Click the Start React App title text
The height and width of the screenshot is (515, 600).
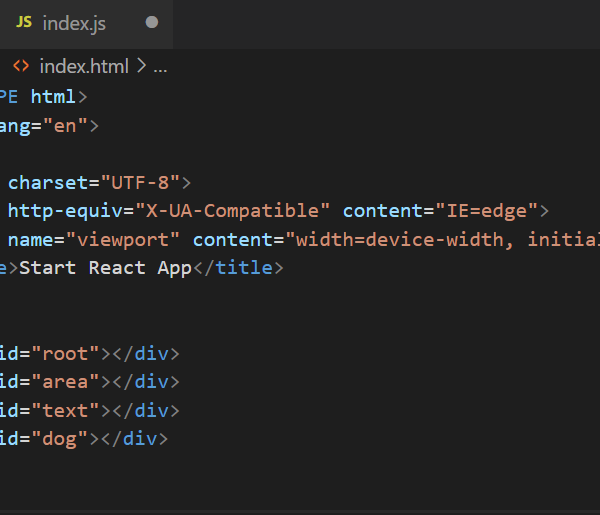click(x=107, y=268)
